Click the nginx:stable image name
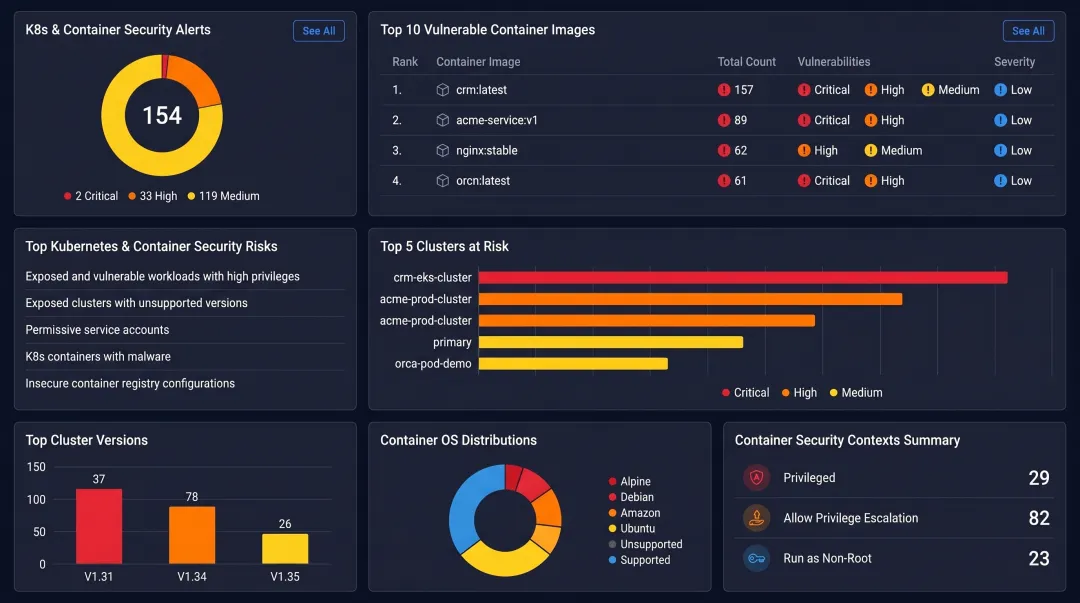Screen dimensions: 1080x603 [x=486, y=151]
